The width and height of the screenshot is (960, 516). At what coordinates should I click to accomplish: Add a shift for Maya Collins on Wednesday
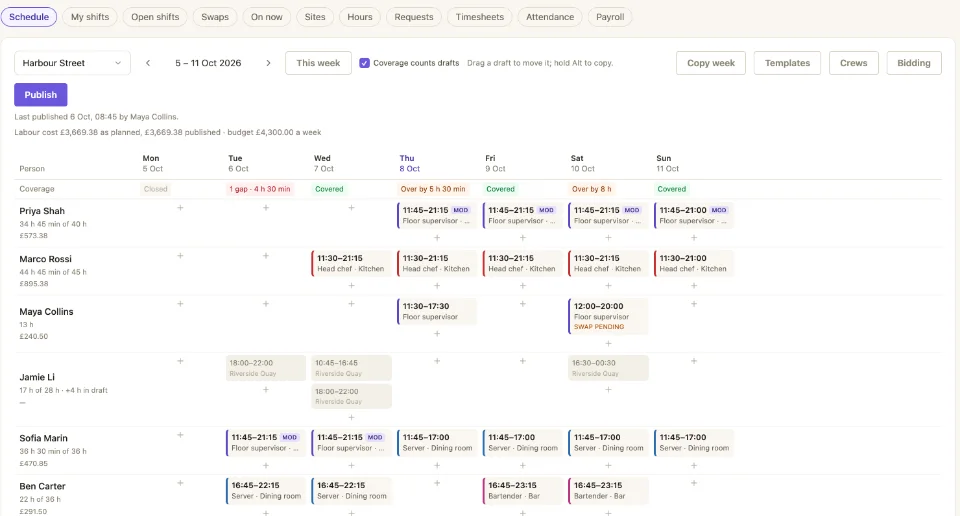point(351,304)
